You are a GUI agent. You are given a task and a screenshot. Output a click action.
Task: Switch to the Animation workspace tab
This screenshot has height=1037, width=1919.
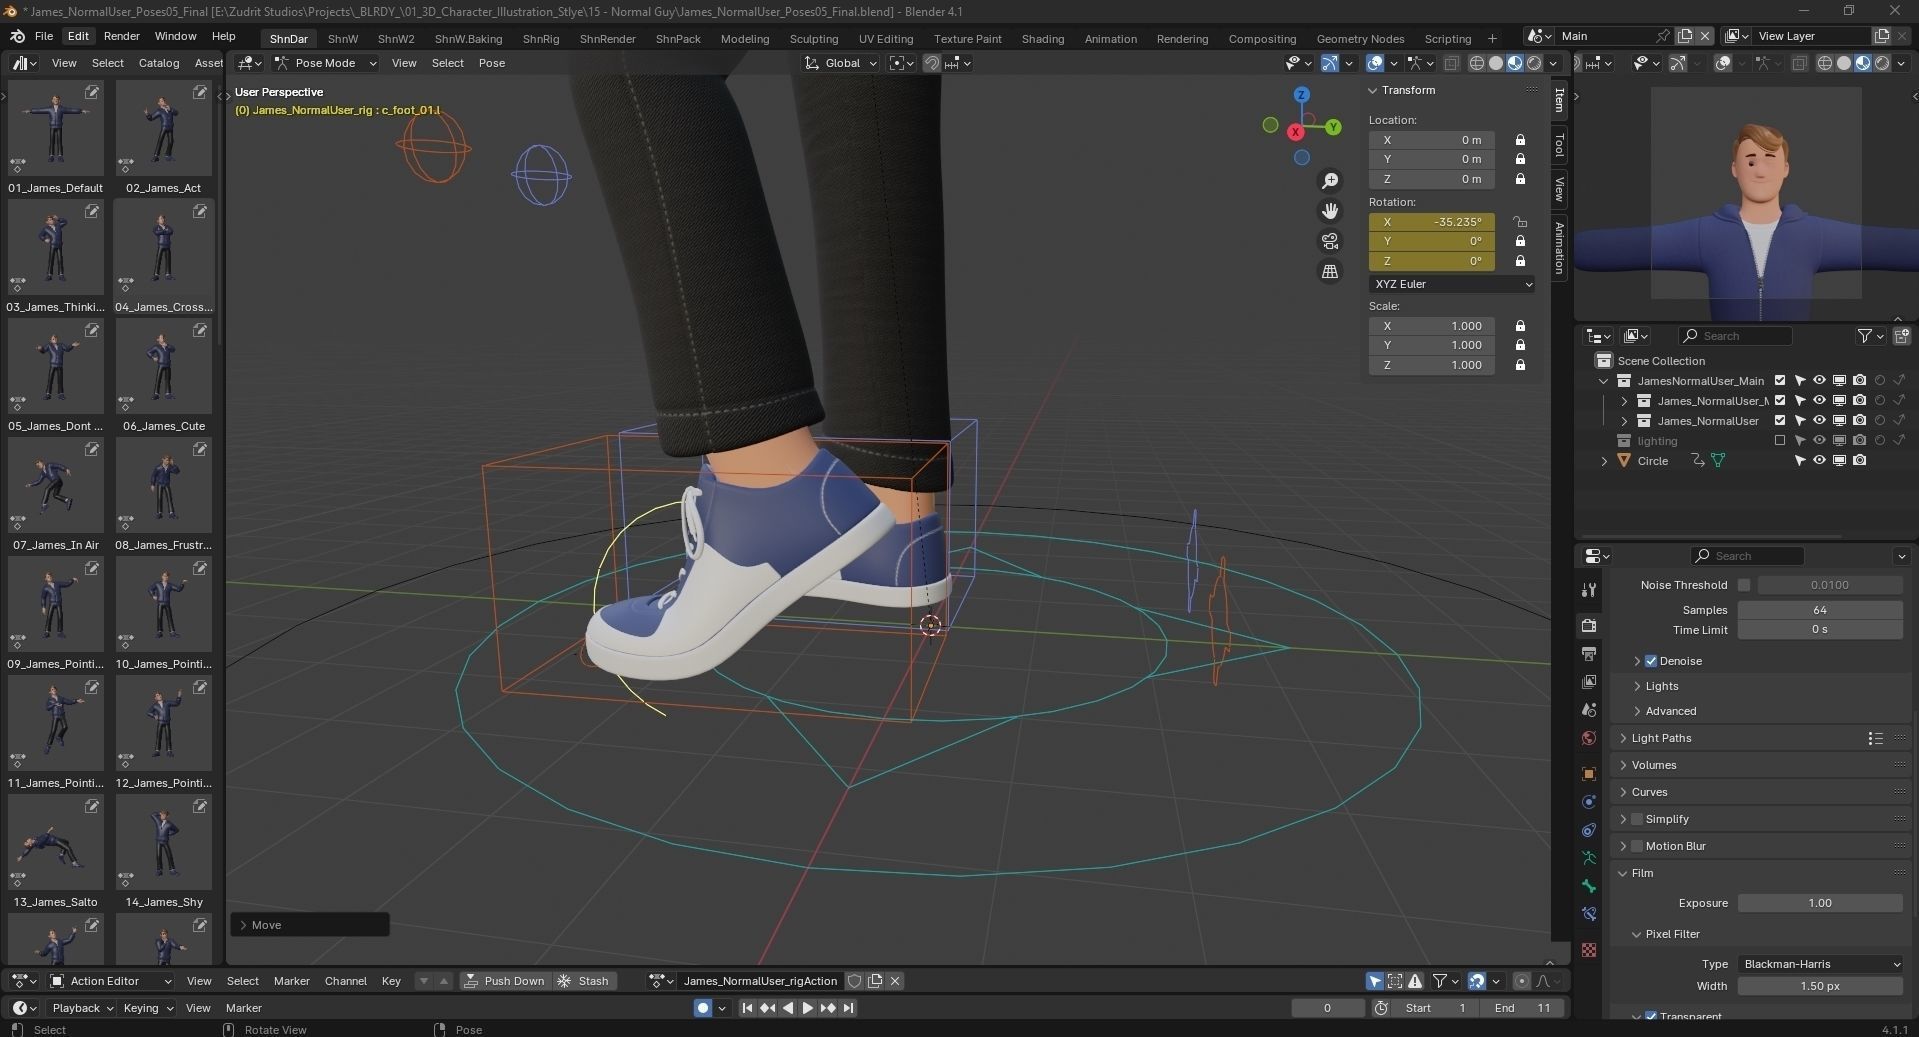(1110, 39)
